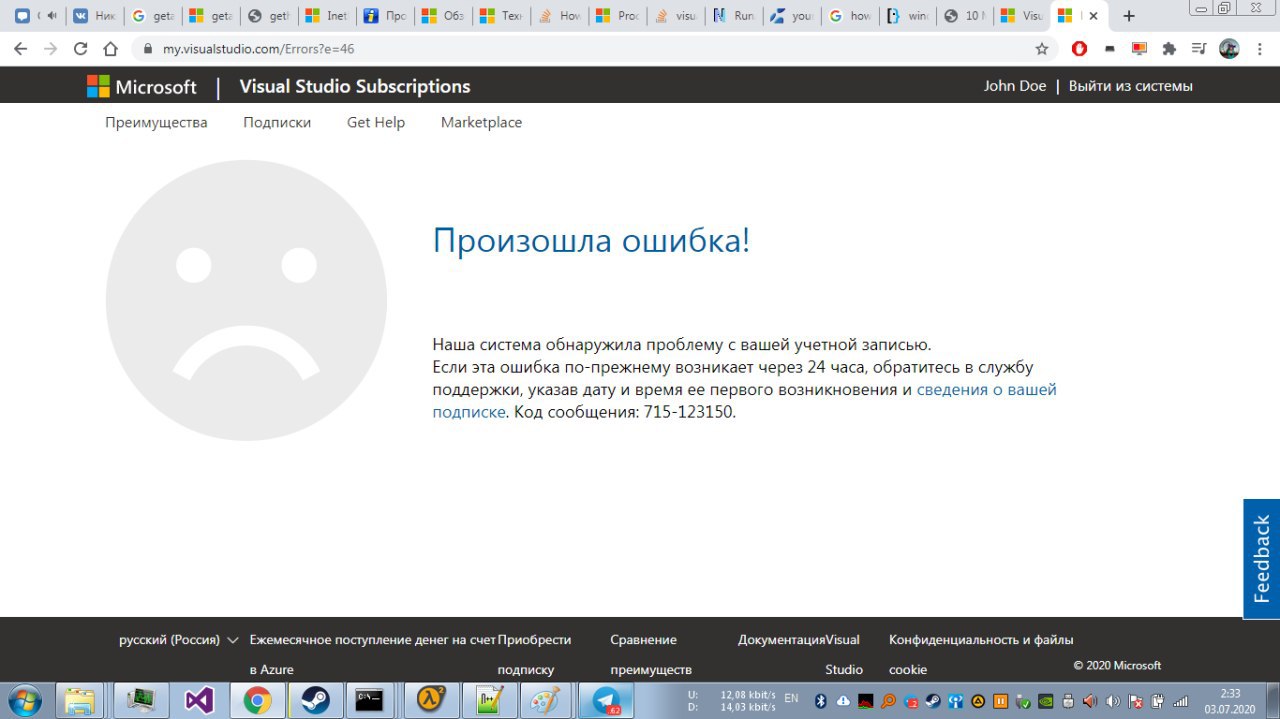This screenshot has height=719, width=1280.
Task: Open the browser home page icon
Action: [111, 49]
